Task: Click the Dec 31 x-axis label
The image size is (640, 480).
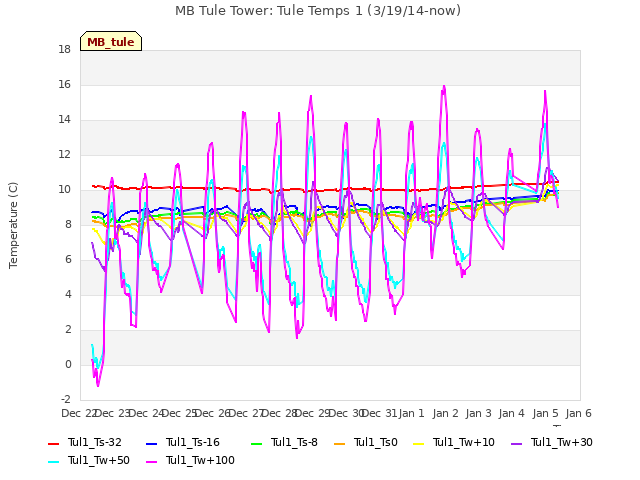Action: [379, 413]
